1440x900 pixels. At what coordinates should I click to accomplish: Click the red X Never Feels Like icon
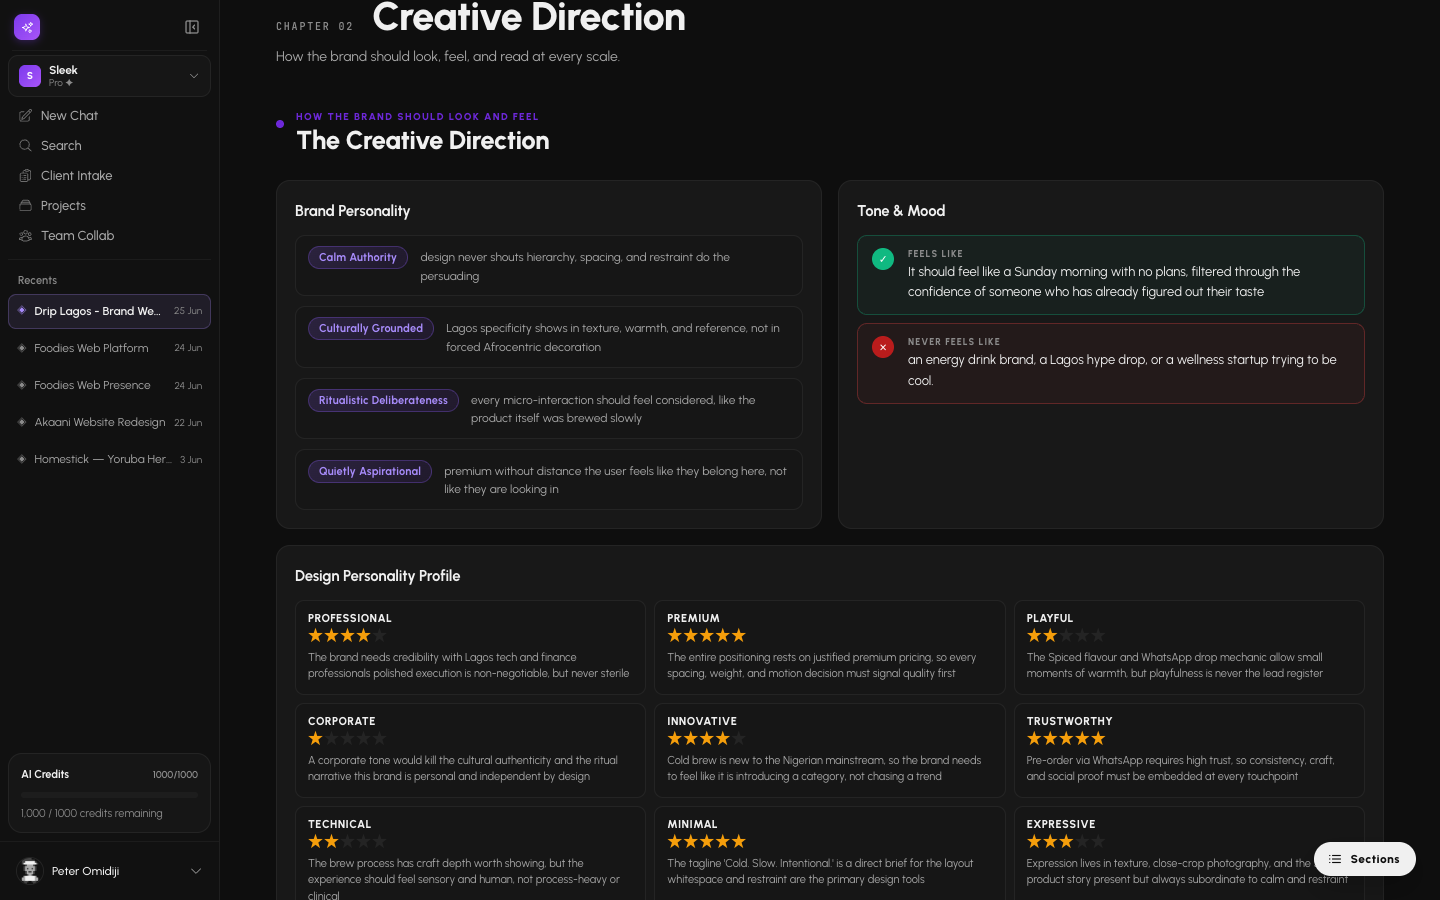[883, 347]
